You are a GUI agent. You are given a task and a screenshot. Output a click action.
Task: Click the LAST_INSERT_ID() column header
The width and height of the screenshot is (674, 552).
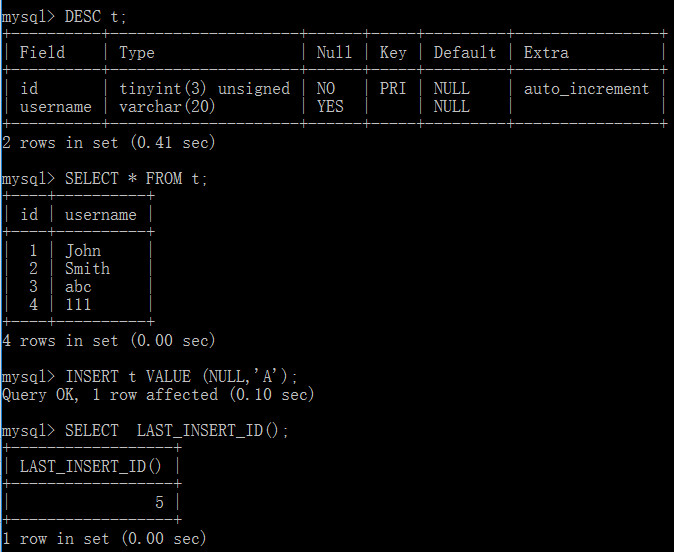tap(91, 467)
